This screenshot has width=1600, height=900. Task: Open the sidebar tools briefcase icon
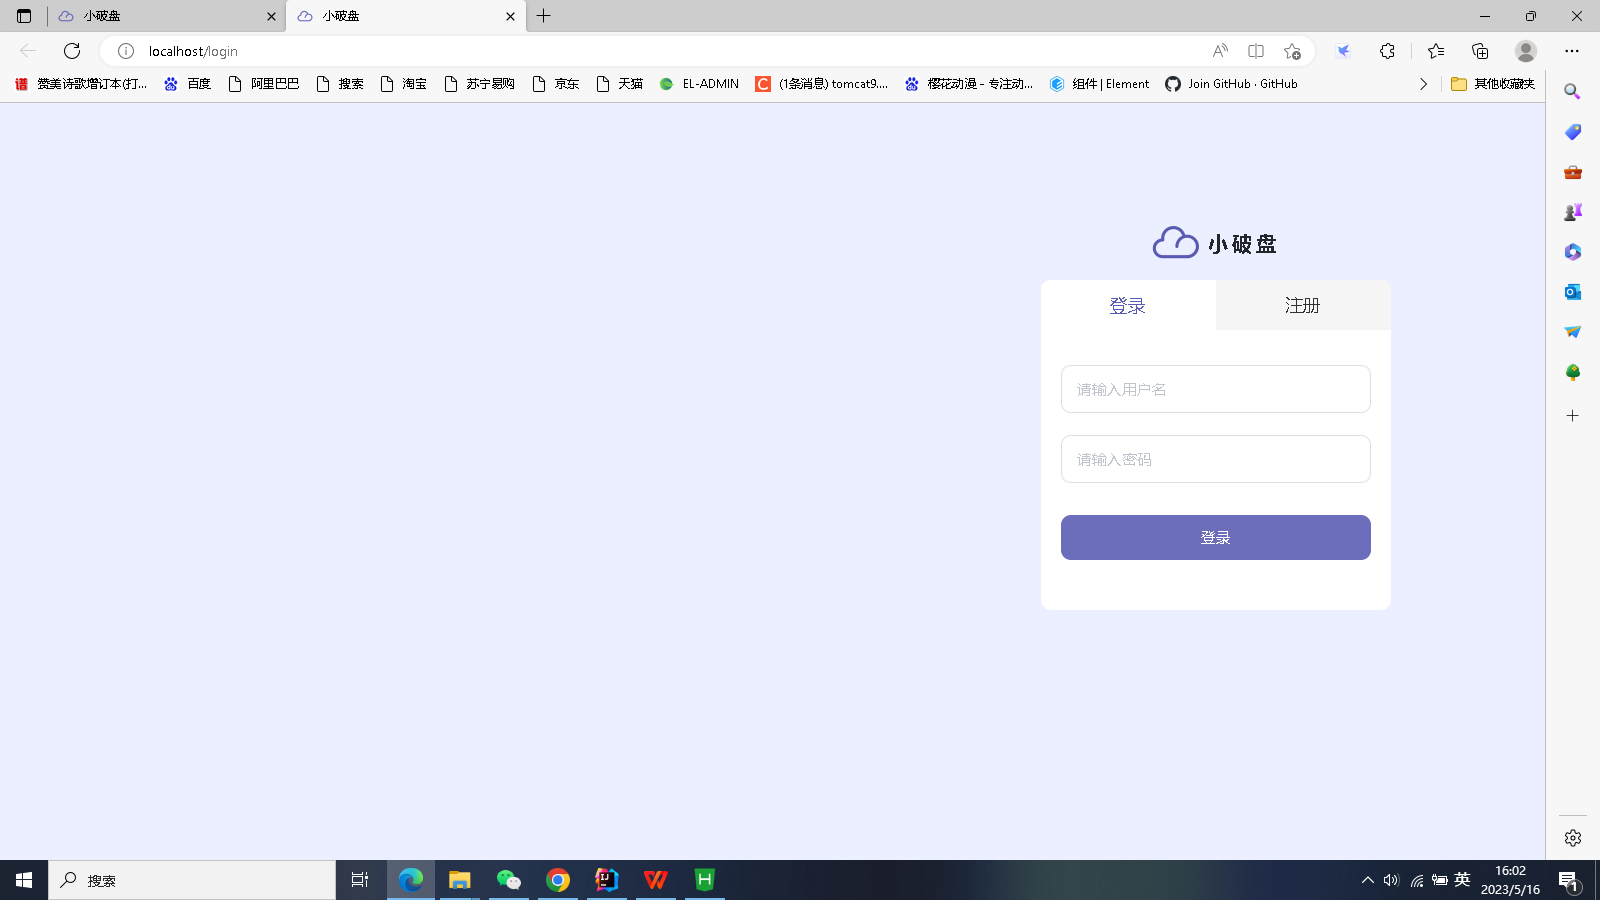tap(1572, 172)
